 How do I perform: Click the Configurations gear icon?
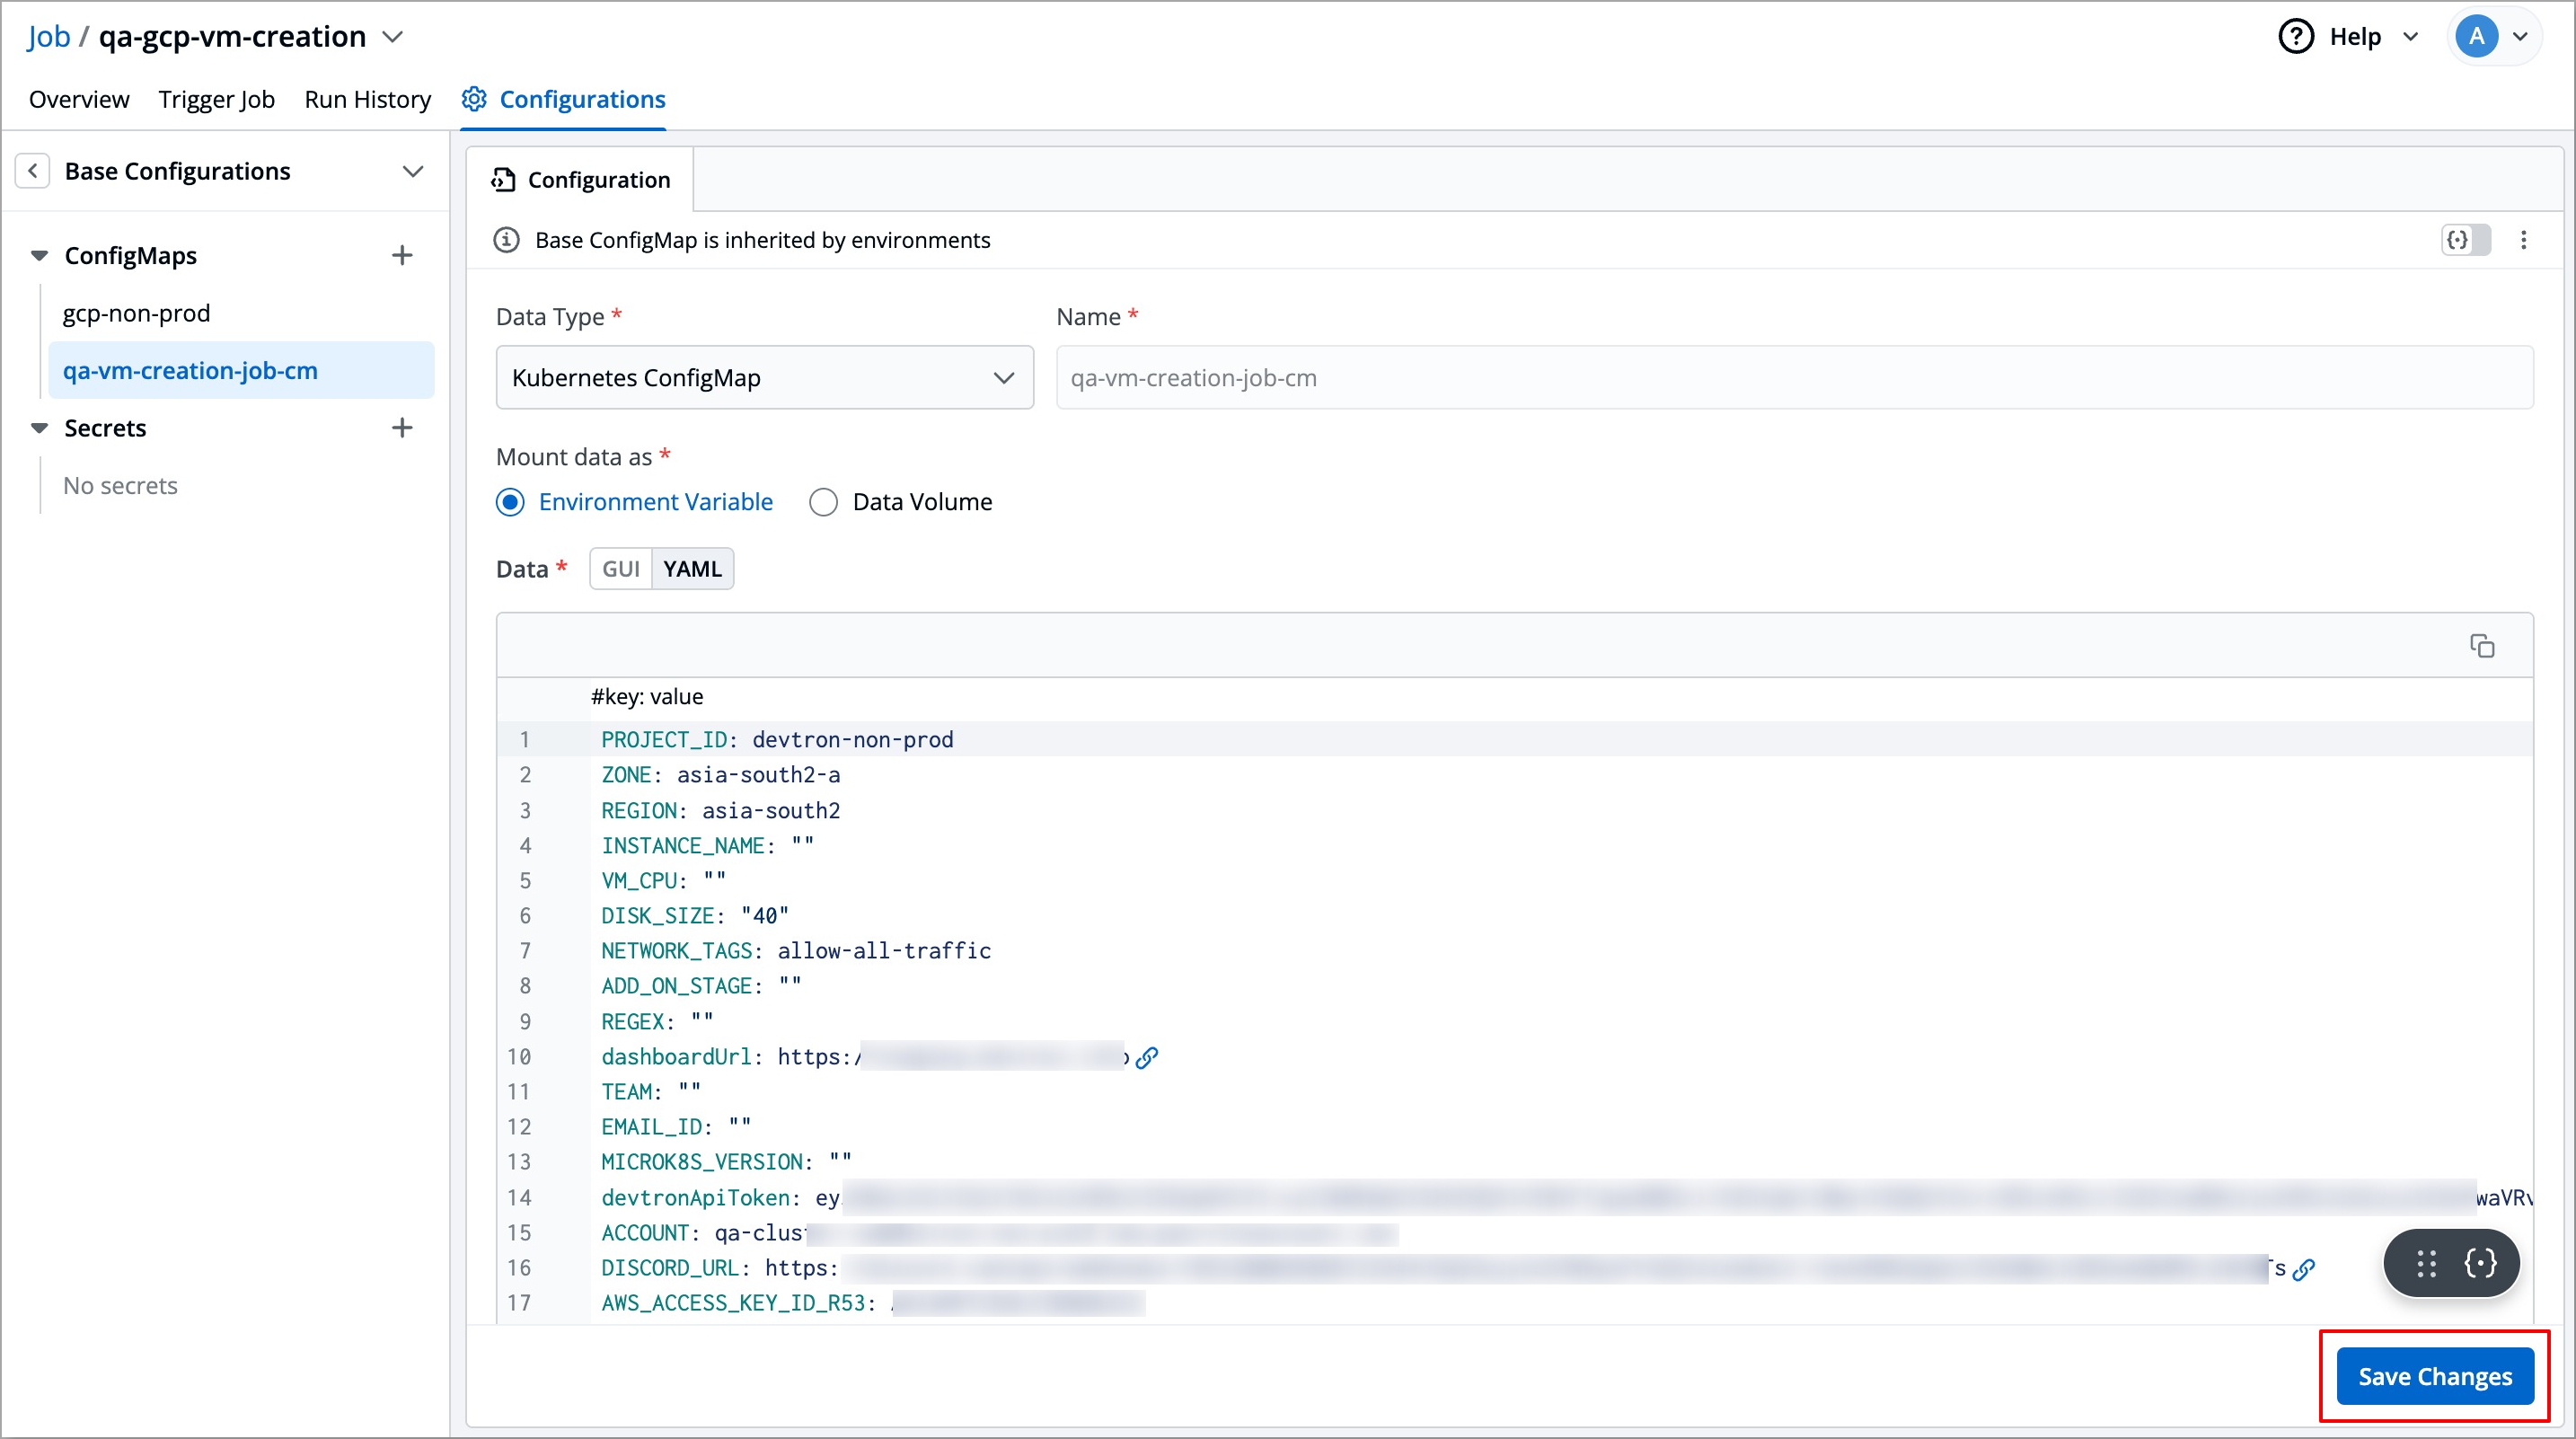(x=474, y=99)
